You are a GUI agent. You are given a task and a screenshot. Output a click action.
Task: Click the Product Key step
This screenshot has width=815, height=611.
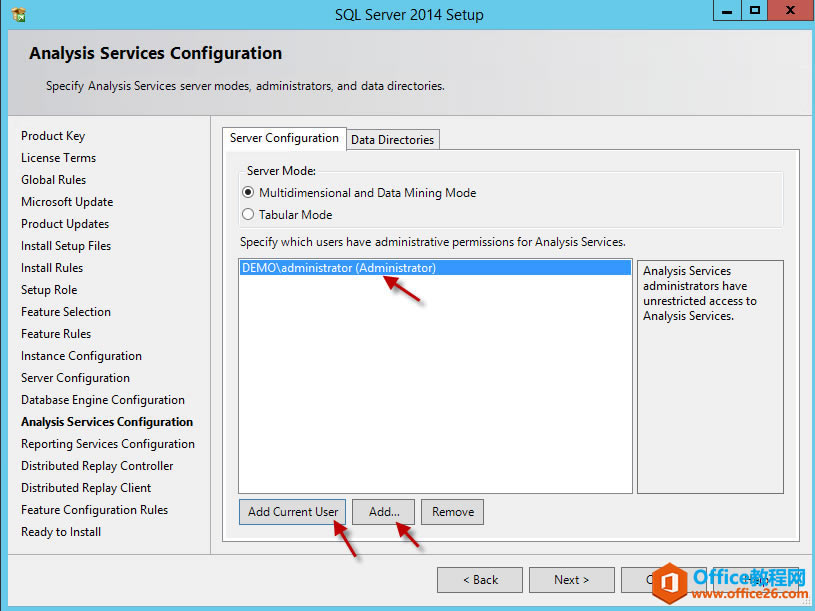pos(53,136)
